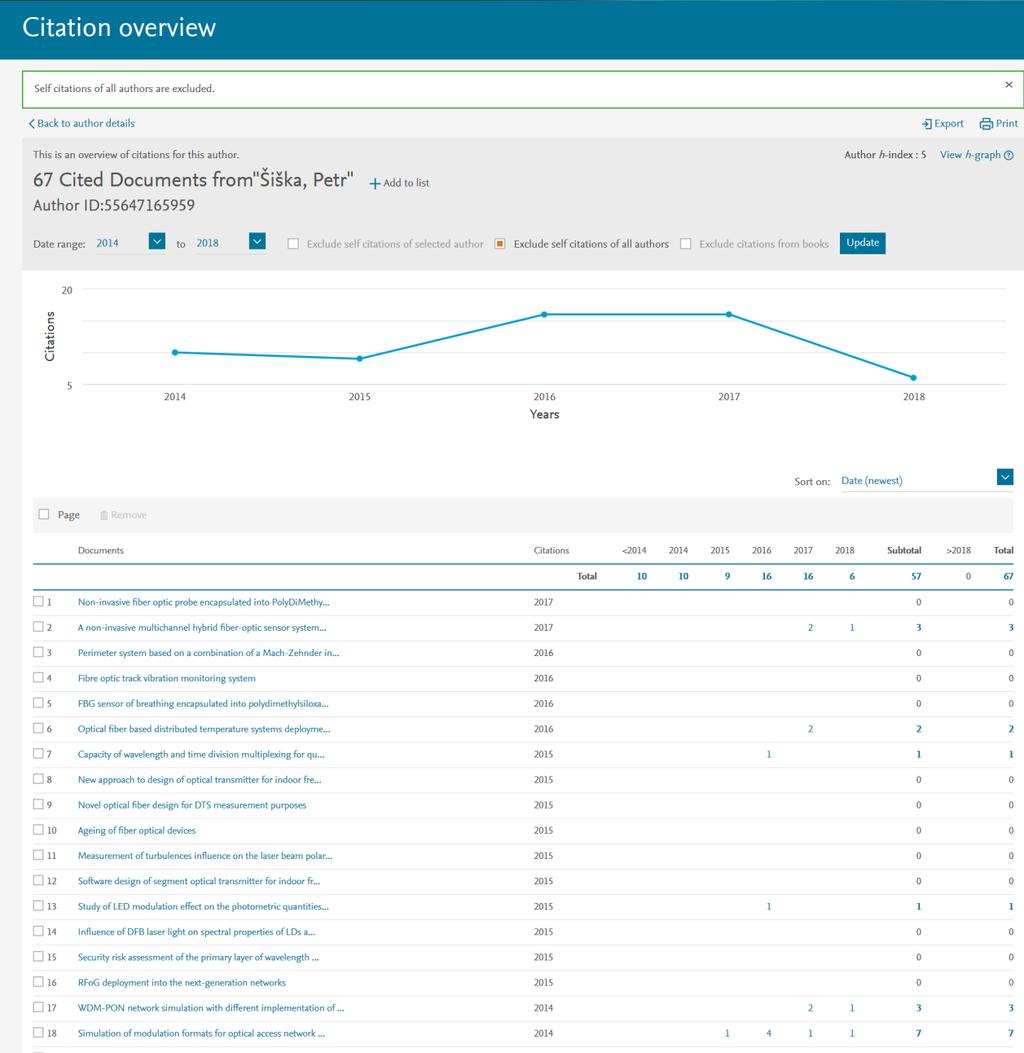
Task: Click the <2014 column total 10
Action: [641, 576]
